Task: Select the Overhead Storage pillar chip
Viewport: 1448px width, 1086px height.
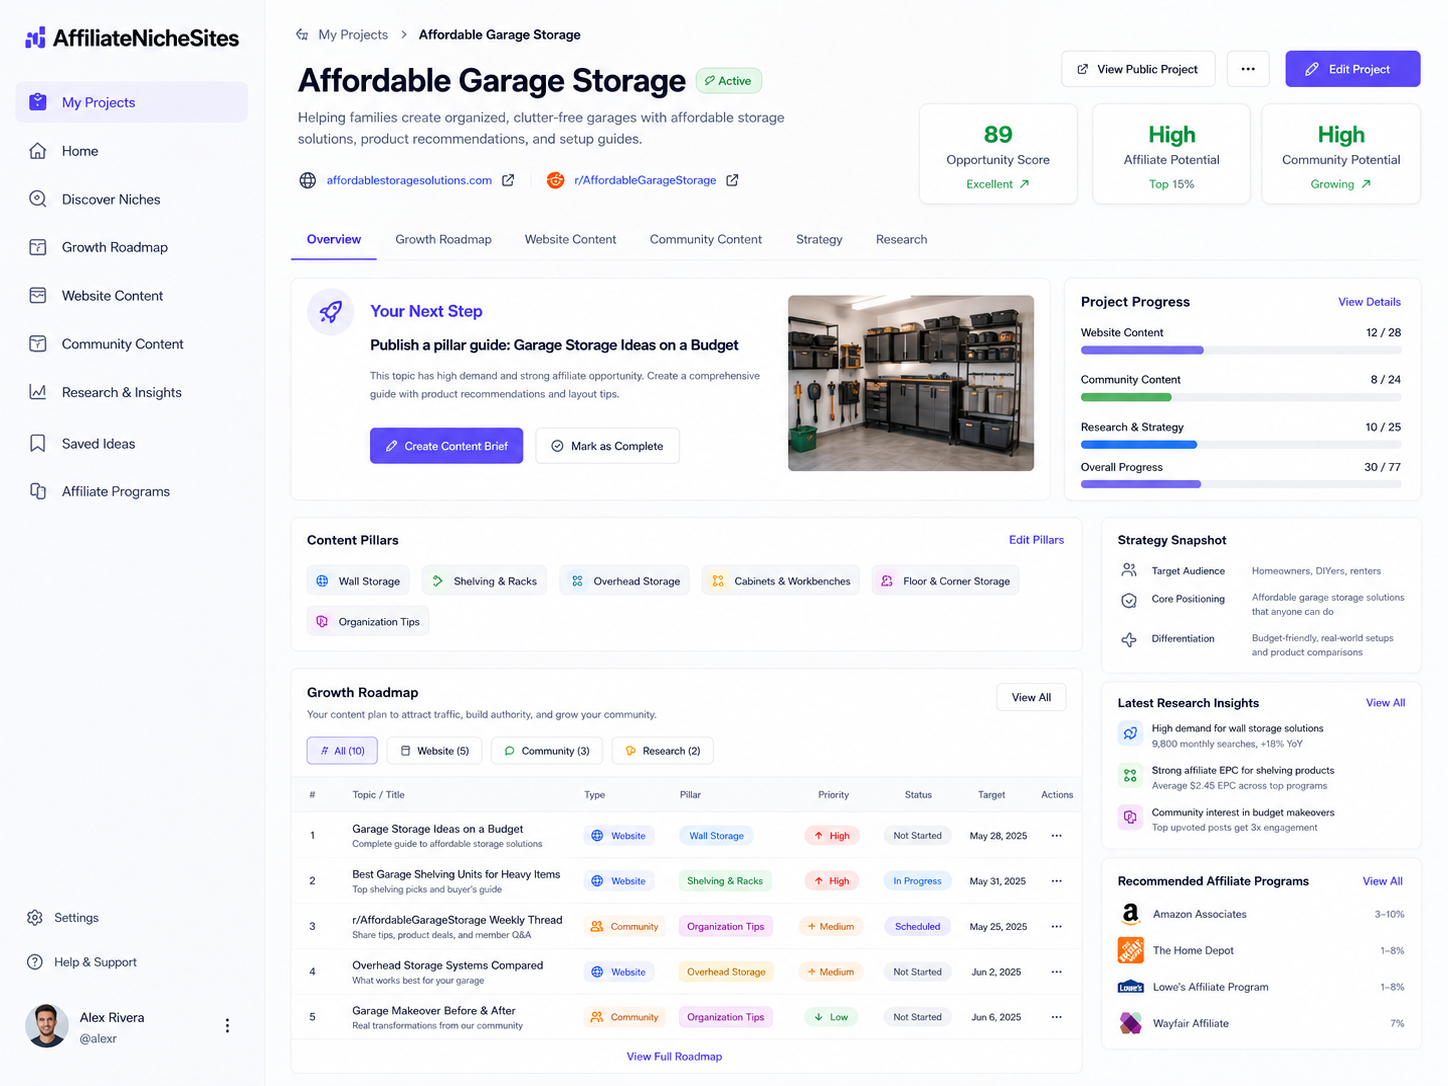Action: click(x=625, y=581)
